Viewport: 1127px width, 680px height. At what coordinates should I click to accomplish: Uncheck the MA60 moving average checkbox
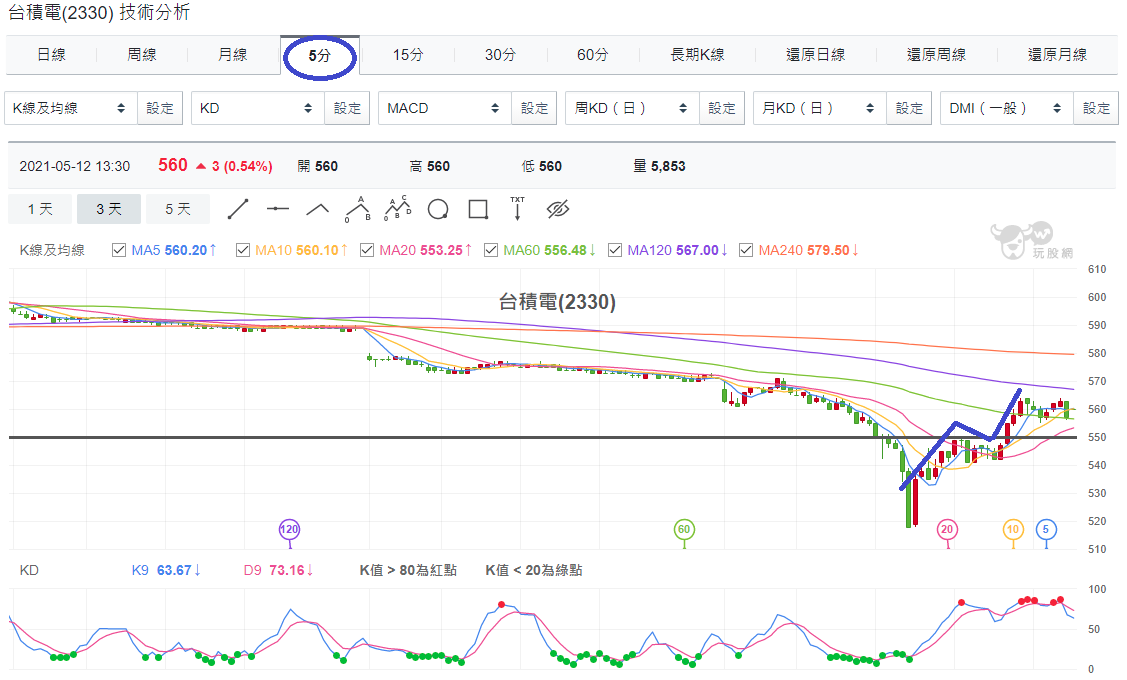491,250
